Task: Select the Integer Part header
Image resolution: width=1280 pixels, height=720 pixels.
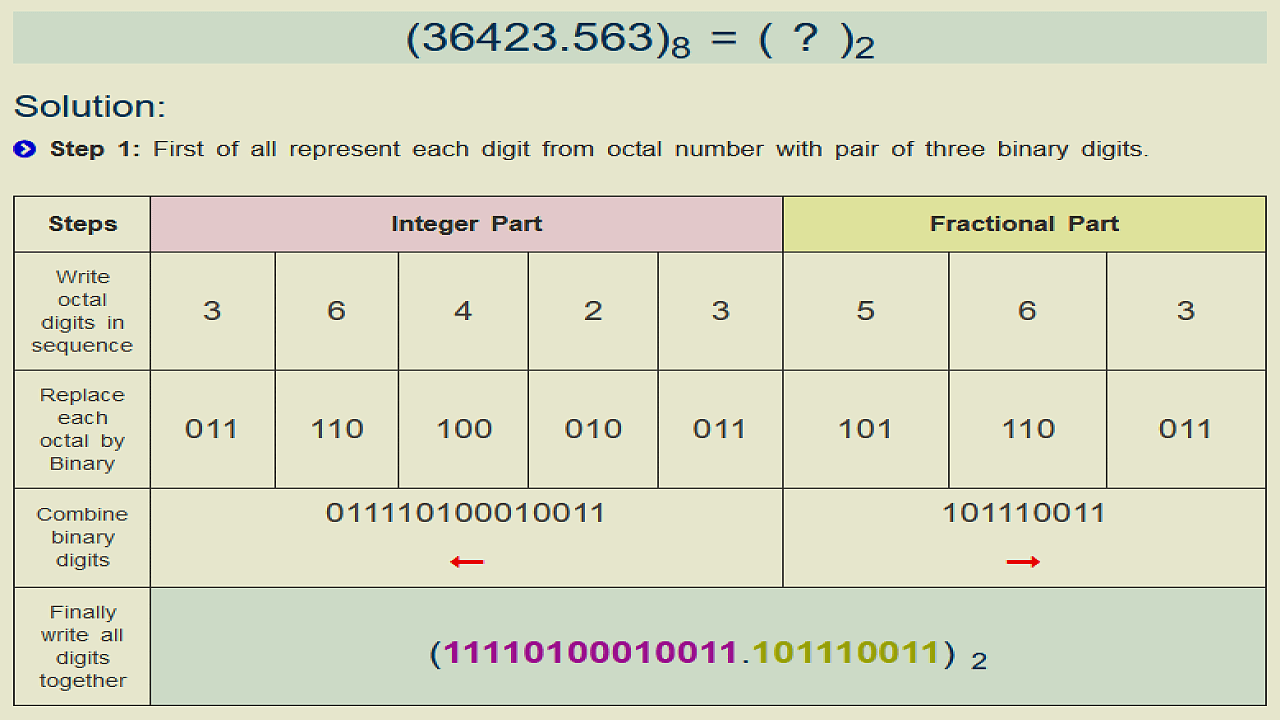Action: point(466,224)
